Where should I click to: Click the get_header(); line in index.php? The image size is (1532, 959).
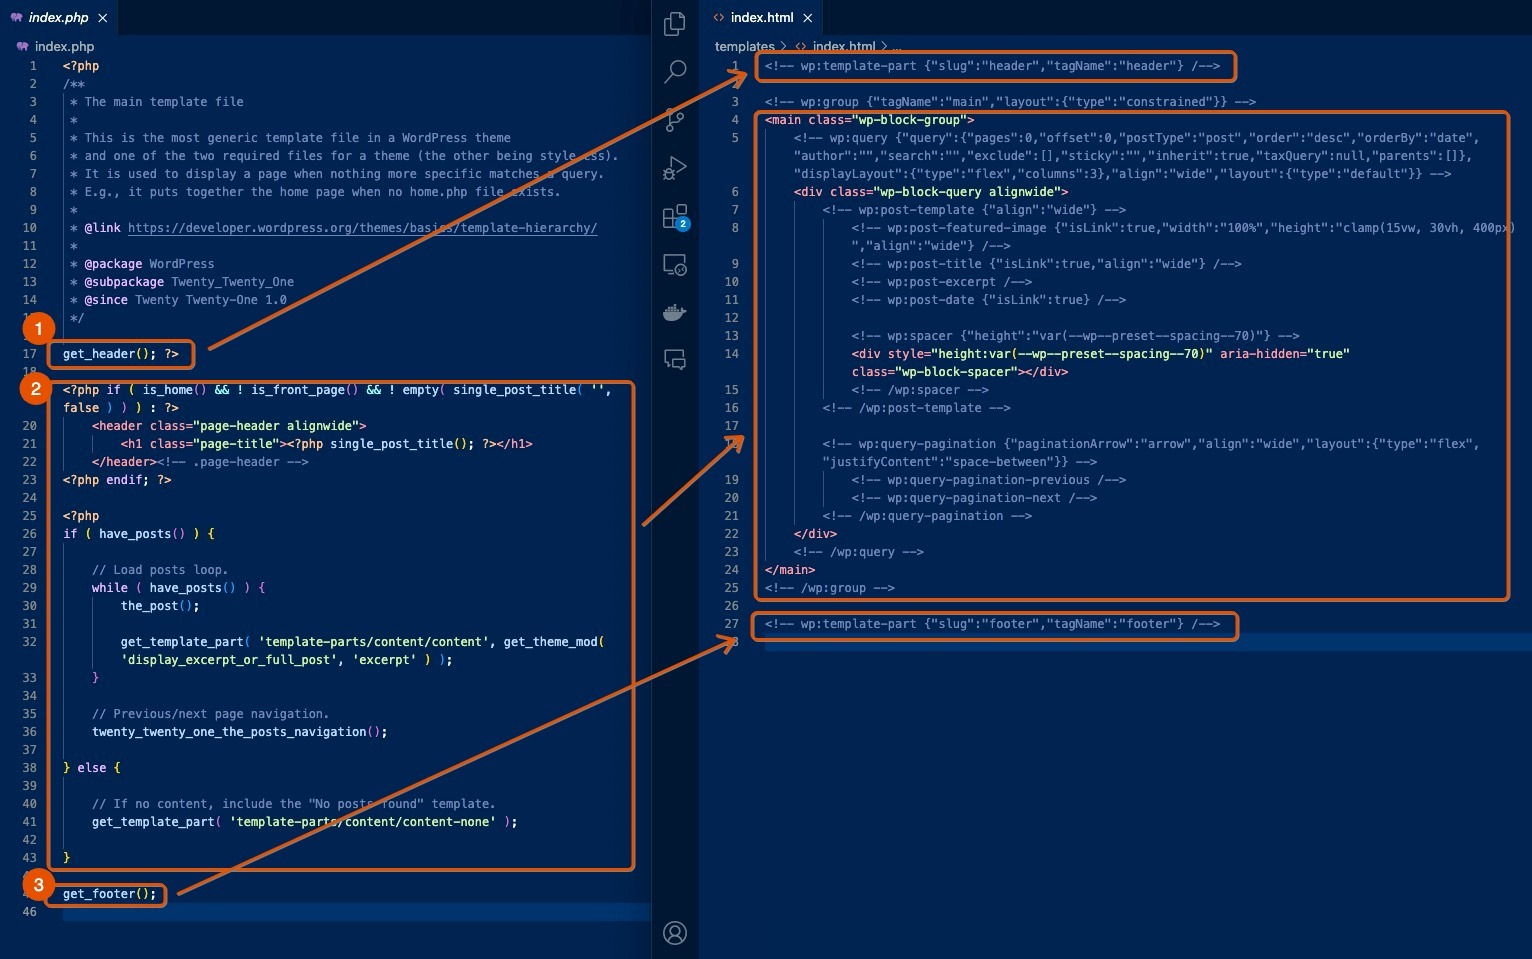[x=121, y=354]
